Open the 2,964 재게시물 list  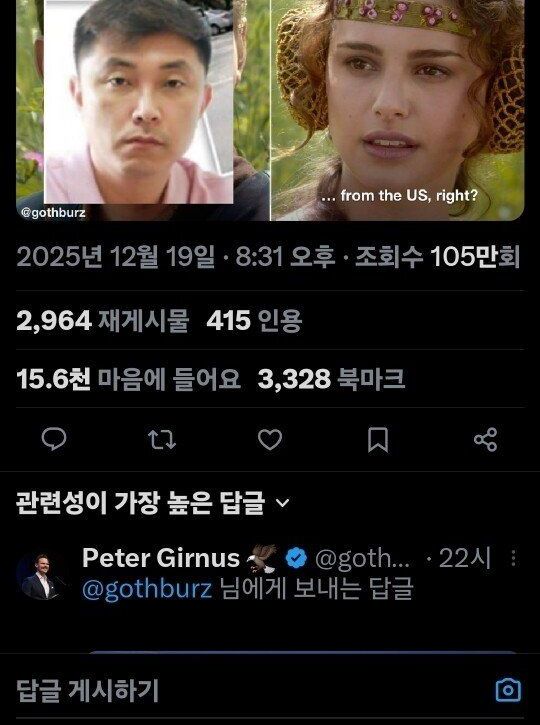pos(103,320)
